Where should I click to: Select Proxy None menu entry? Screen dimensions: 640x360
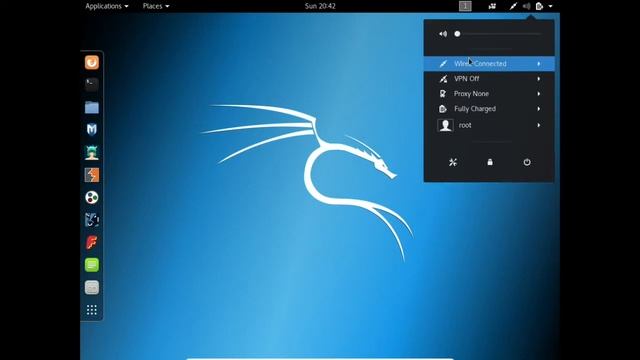tap(489, 94)
